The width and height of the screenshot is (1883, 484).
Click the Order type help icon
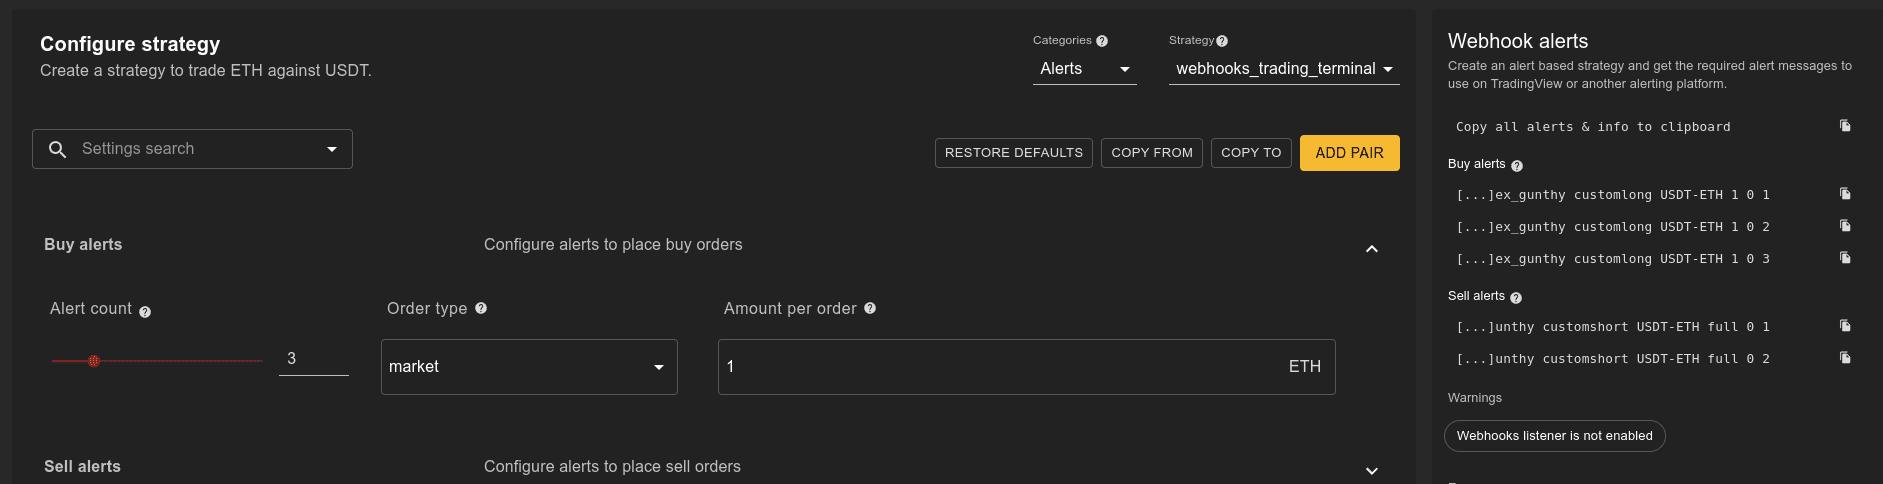click(481, 308)
